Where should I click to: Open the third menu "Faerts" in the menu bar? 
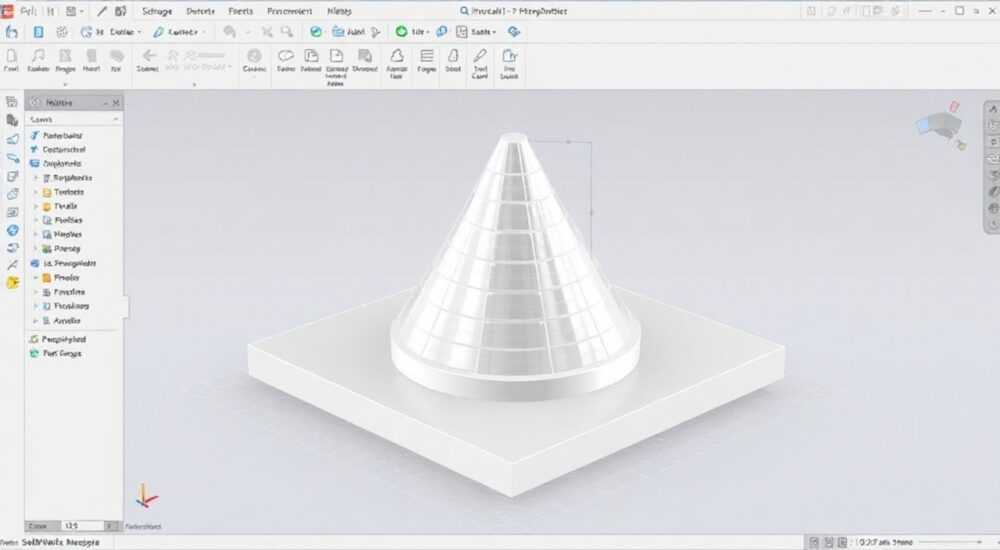[x=240, y=11]
